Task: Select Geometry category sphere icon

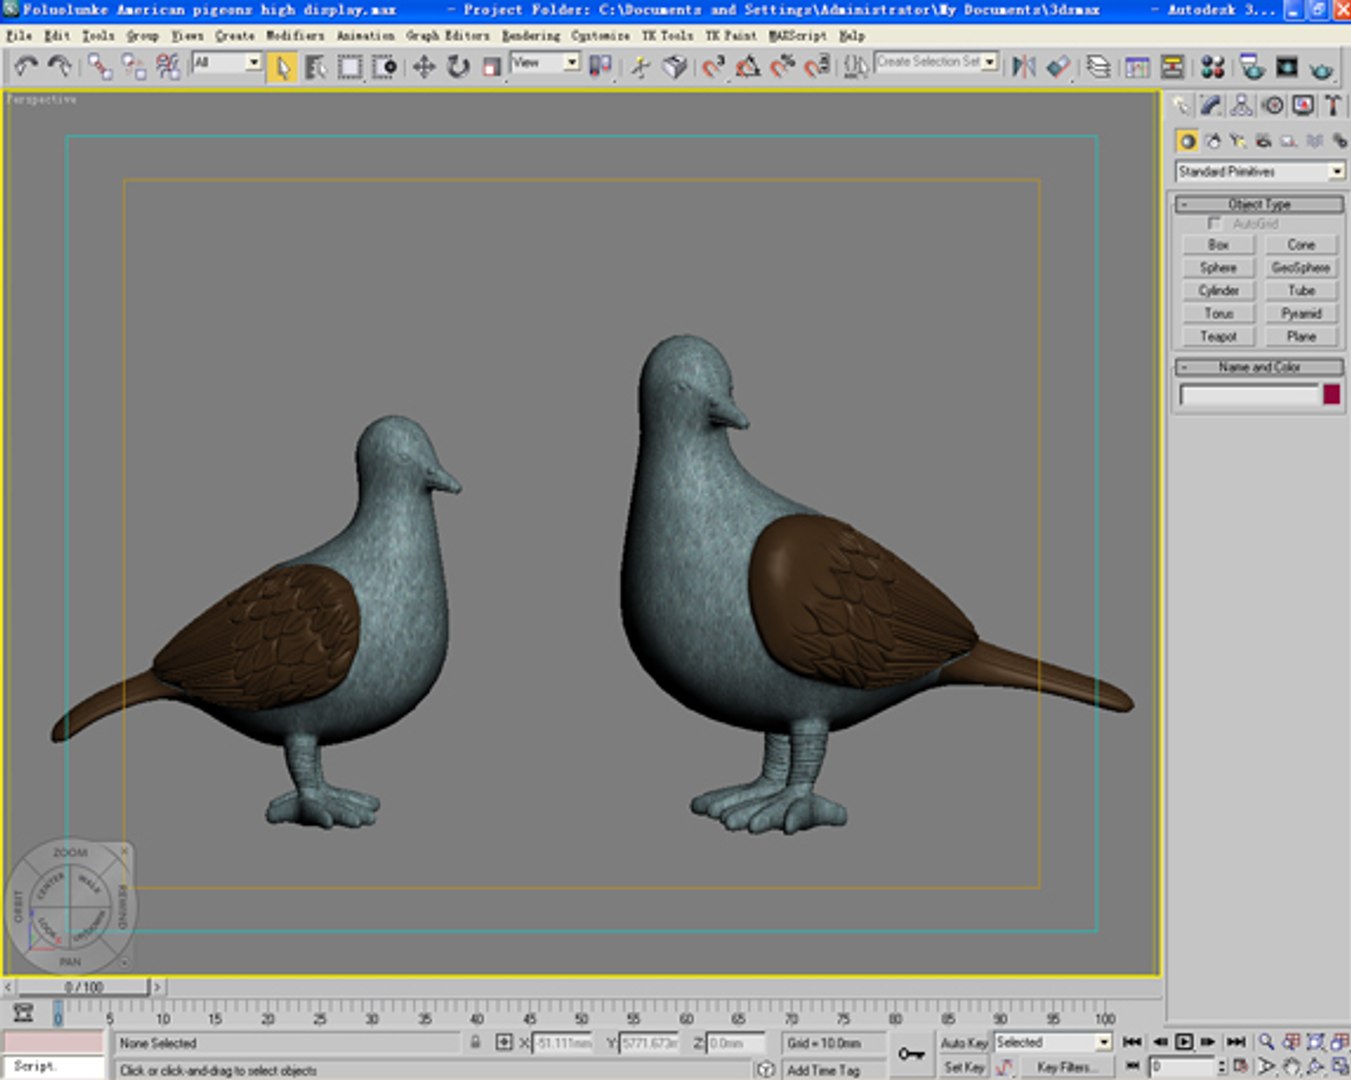Action: (1187, 141)
